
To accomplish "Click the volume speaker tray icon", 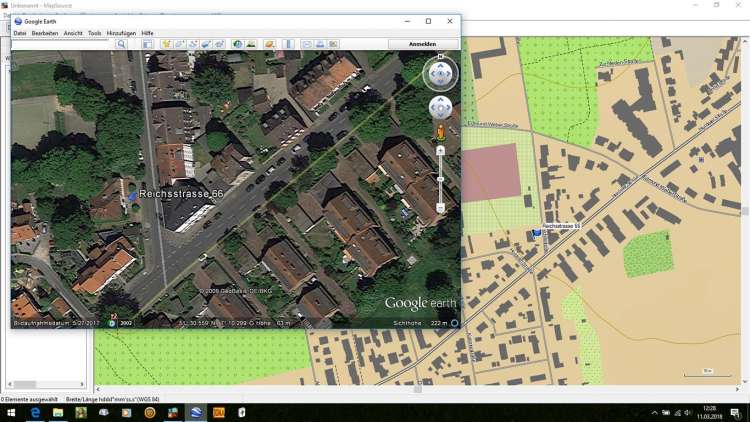I will pyautogui.click(x=688, y=412).
